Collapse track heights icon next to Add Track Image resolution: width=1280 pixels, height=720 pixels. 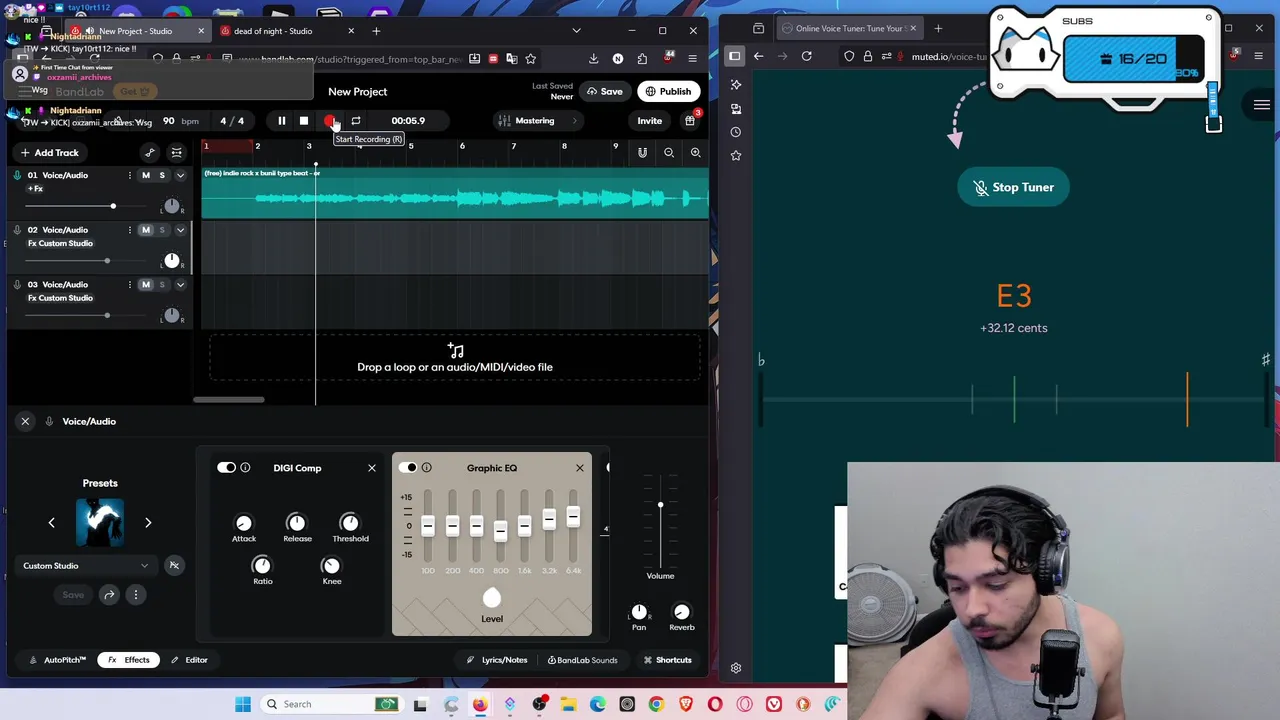176,153
